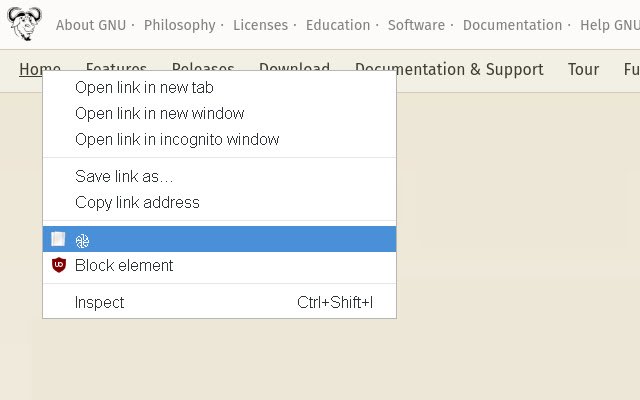Open the Education link
The height and width of the screenshot is (400, 640).
point(338,25)
